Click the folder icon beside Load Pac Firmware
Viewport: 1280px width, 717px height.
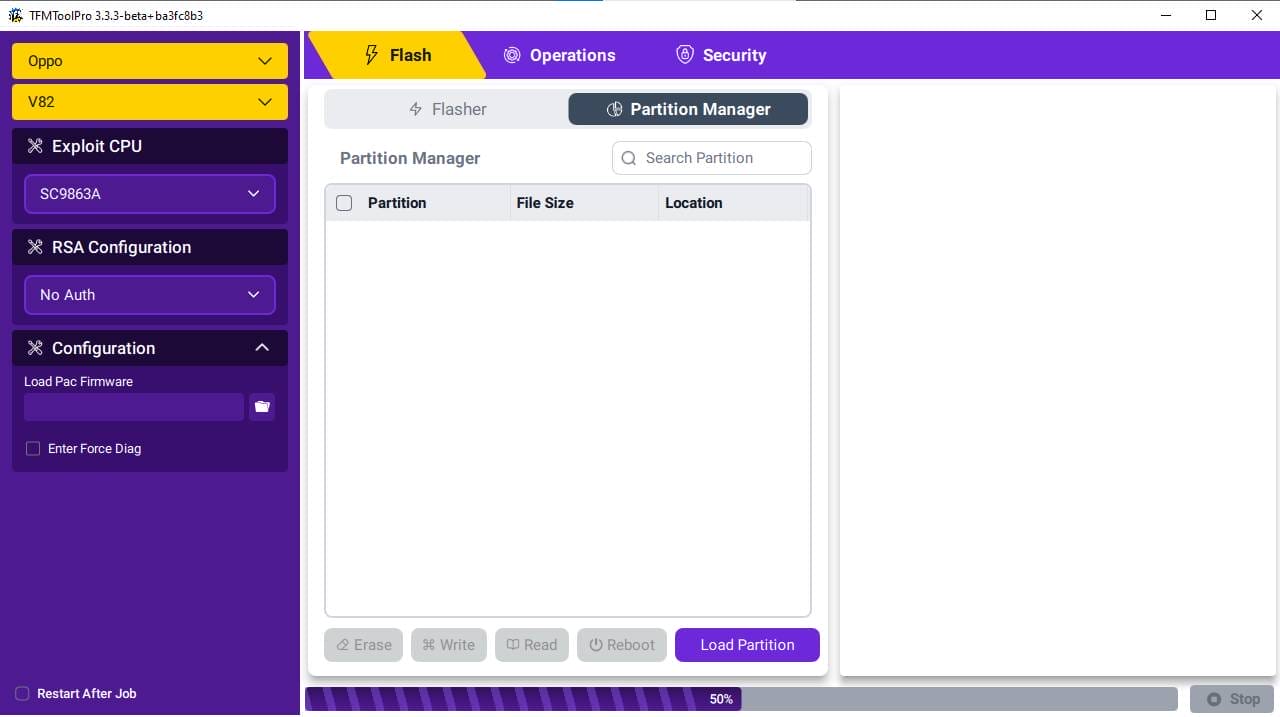pyautogui.click(x=262, y=407)
